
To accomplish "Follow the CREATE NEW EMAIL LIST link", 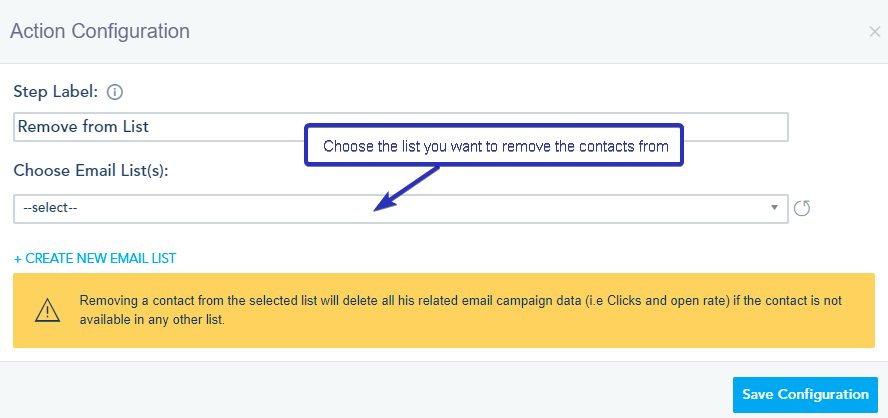I will point(100,258).
